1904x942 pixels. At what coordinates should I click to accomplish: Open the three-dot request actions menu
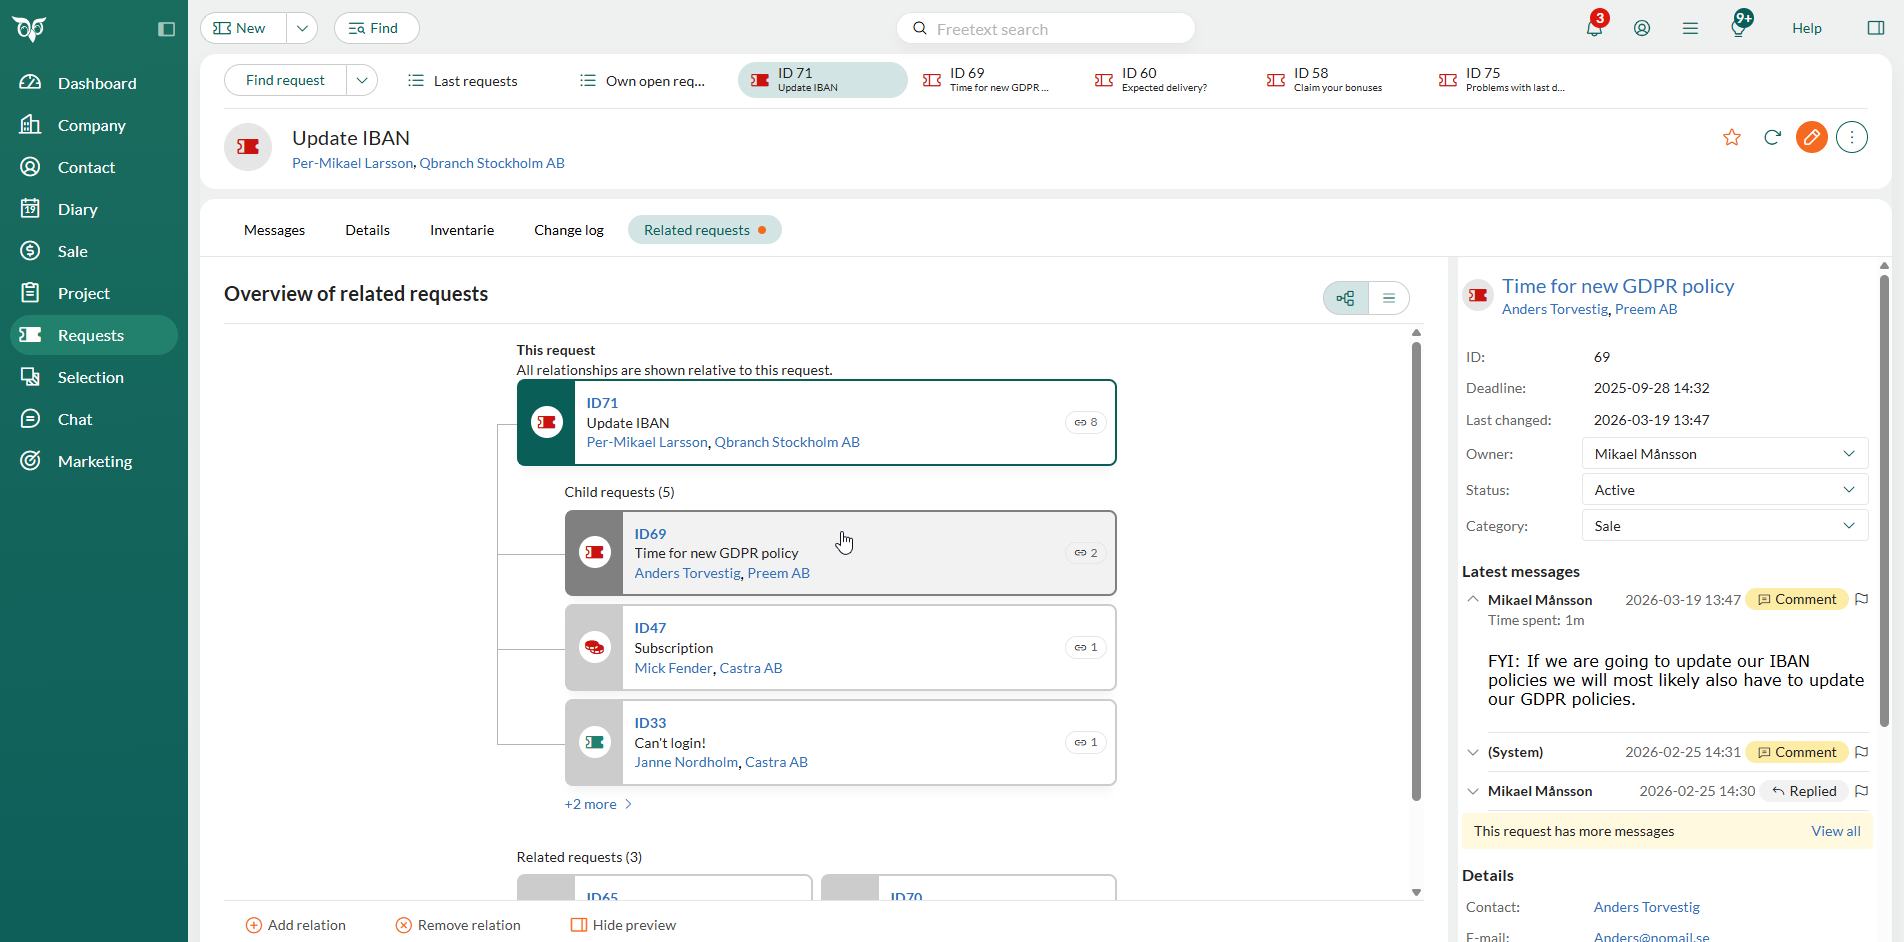[1851, 138]
